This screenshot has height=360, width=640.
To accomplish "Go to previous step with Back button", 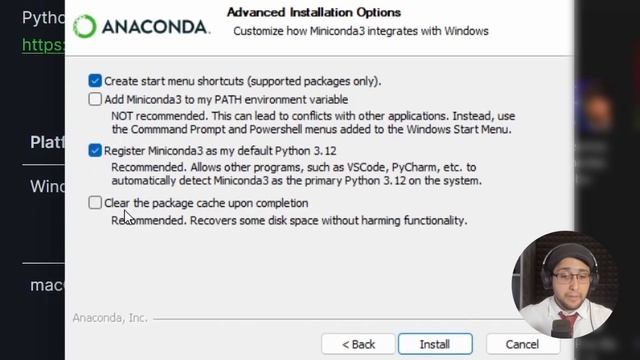I will click(358, 344).
